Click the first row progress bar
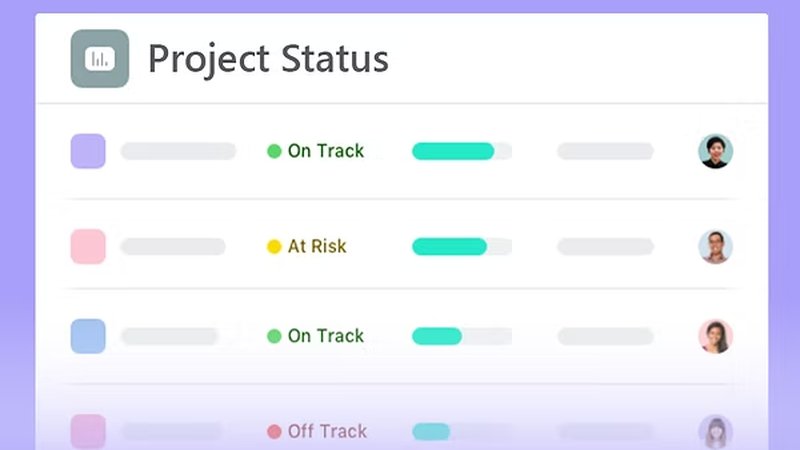The width and height of the screenshot is (800, 450). coord(461,151)
